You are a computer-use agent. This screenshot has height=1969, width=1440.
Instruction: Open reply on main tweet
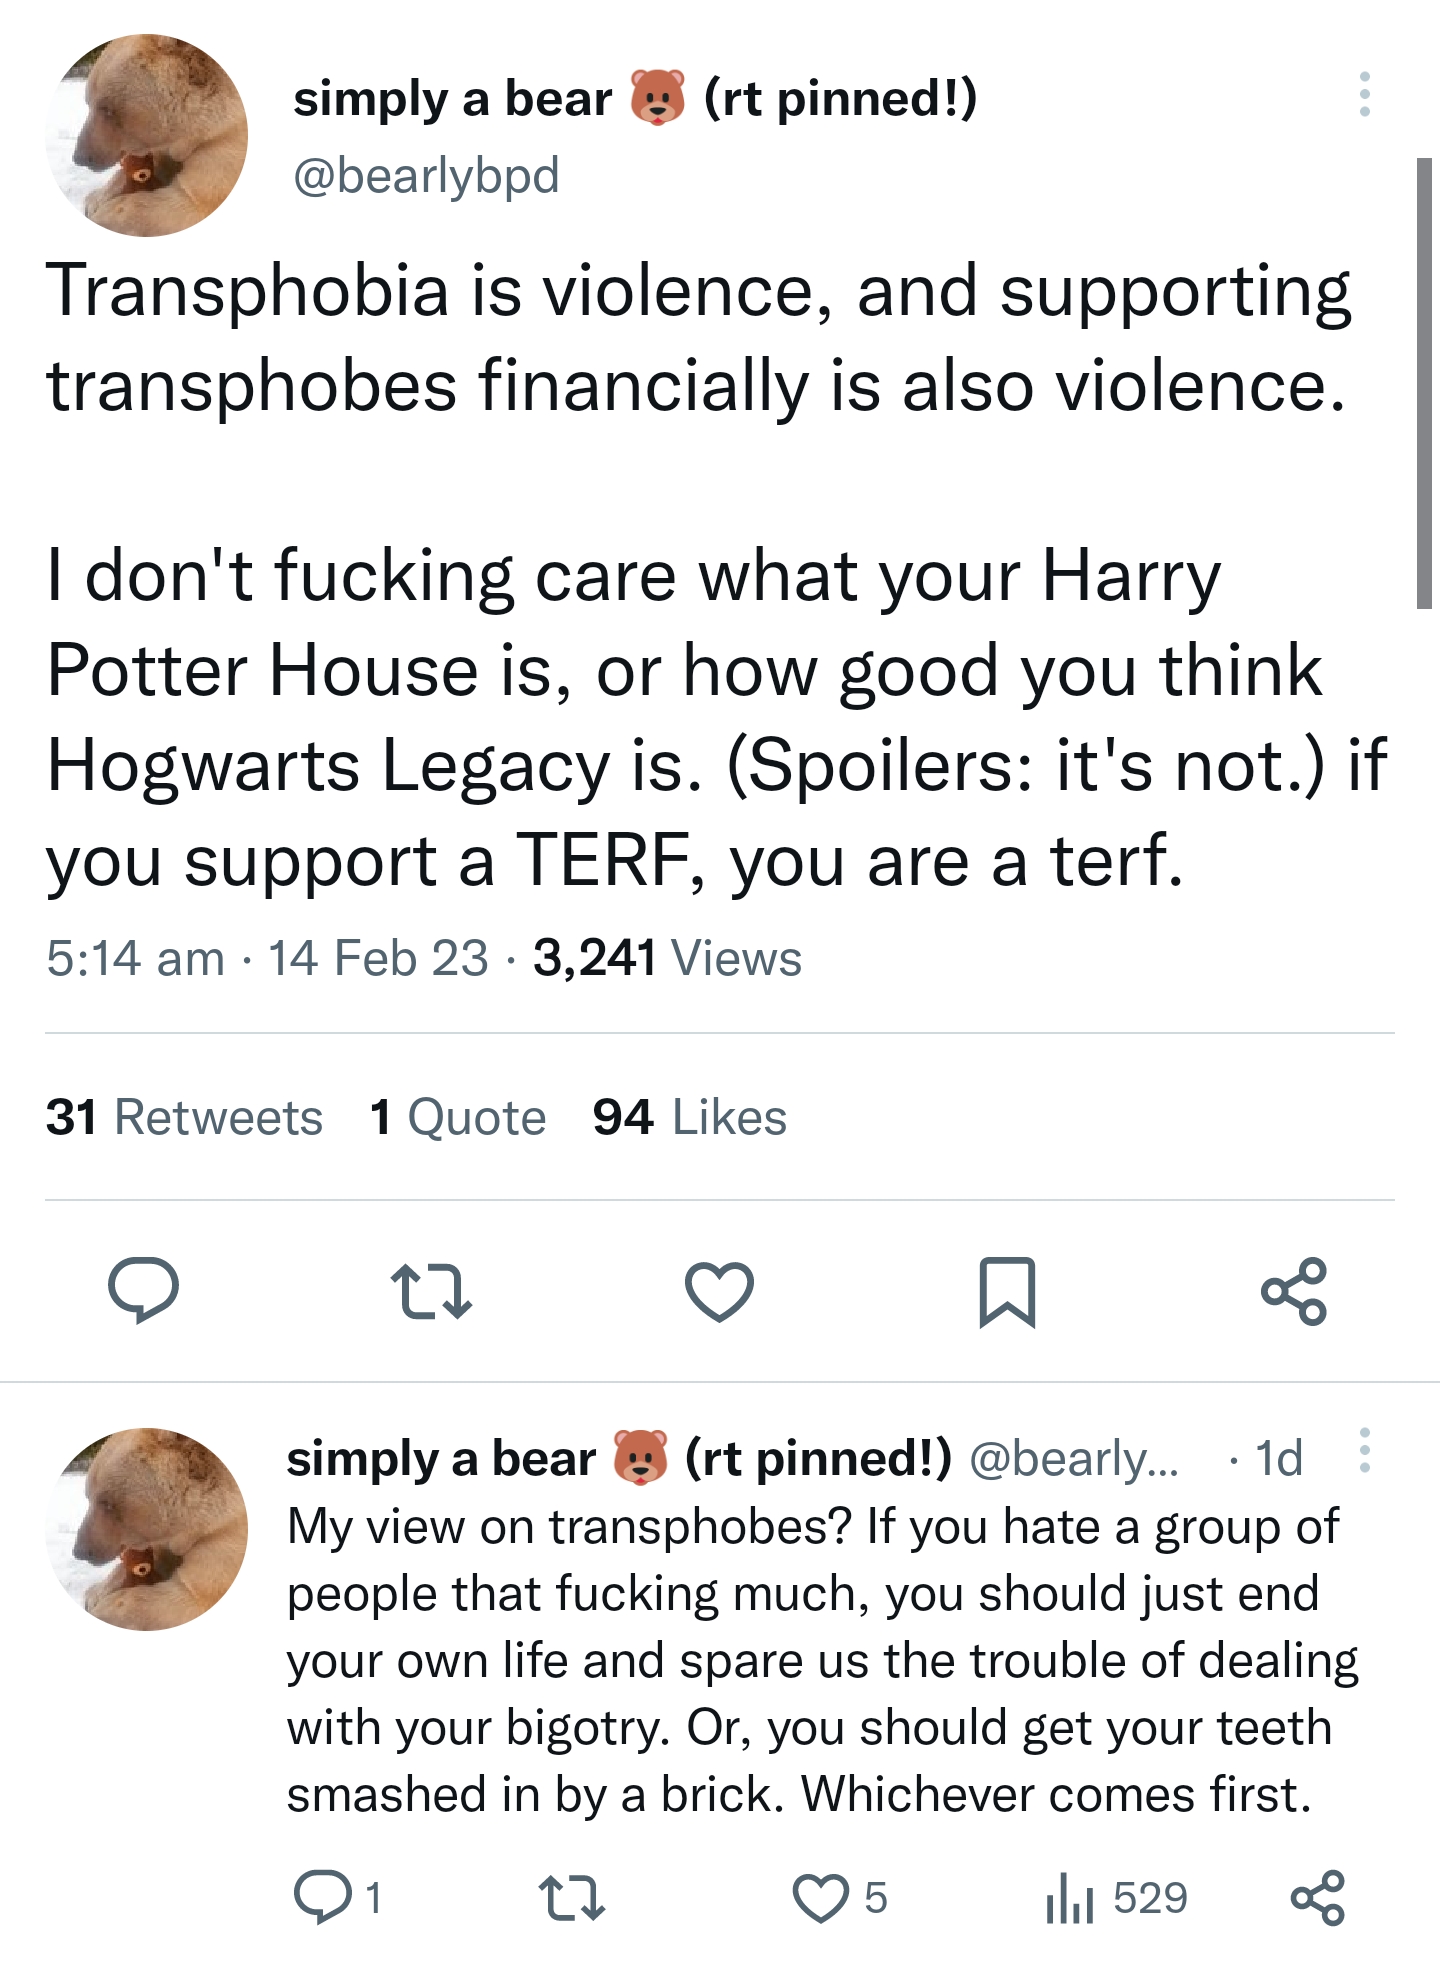tap(144, 1290)
